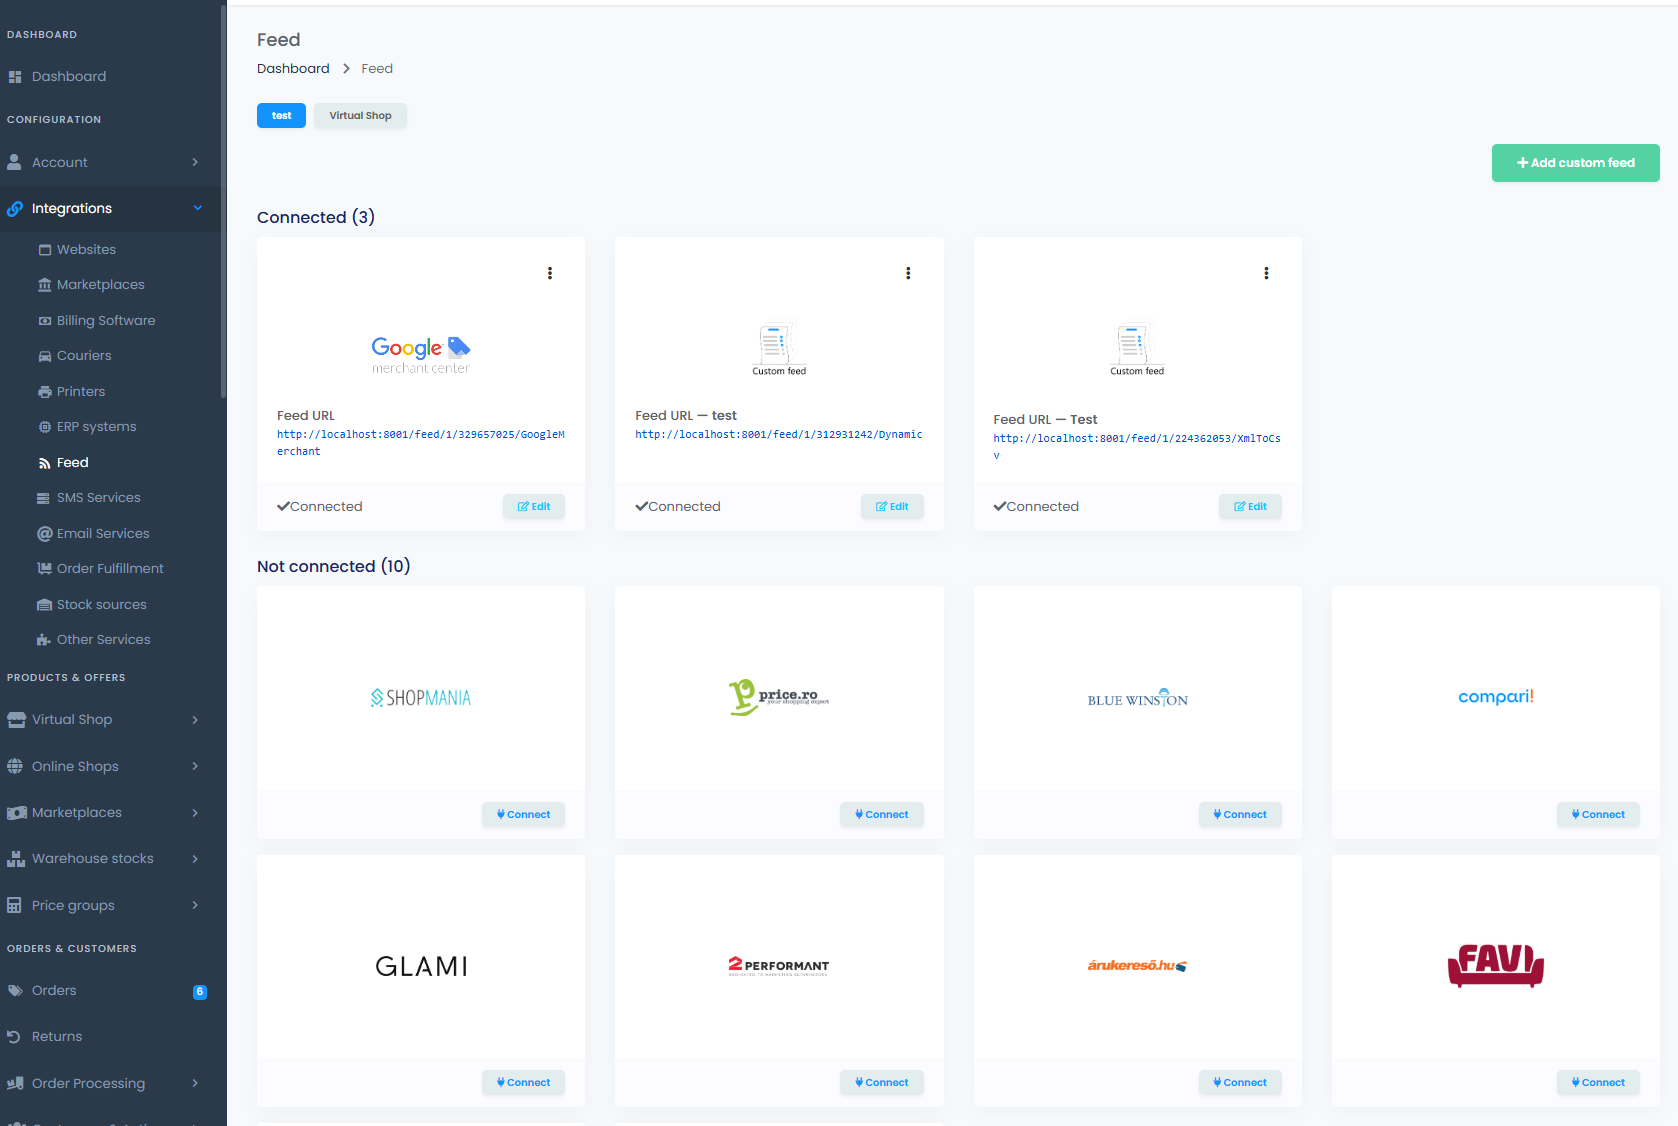Image resolution: width=1678 pixels, height=1126 pixels.
Task: Open Billing Software menu item
Action: 105,321
